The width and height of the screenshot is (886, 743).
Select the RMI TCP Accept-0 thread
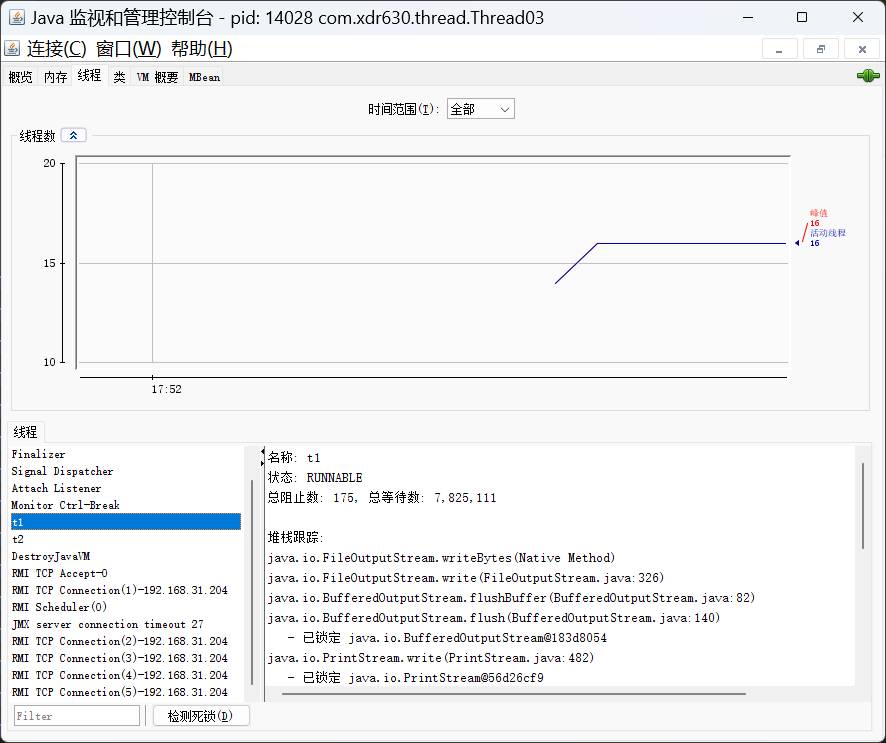click(x=126, y=573)
